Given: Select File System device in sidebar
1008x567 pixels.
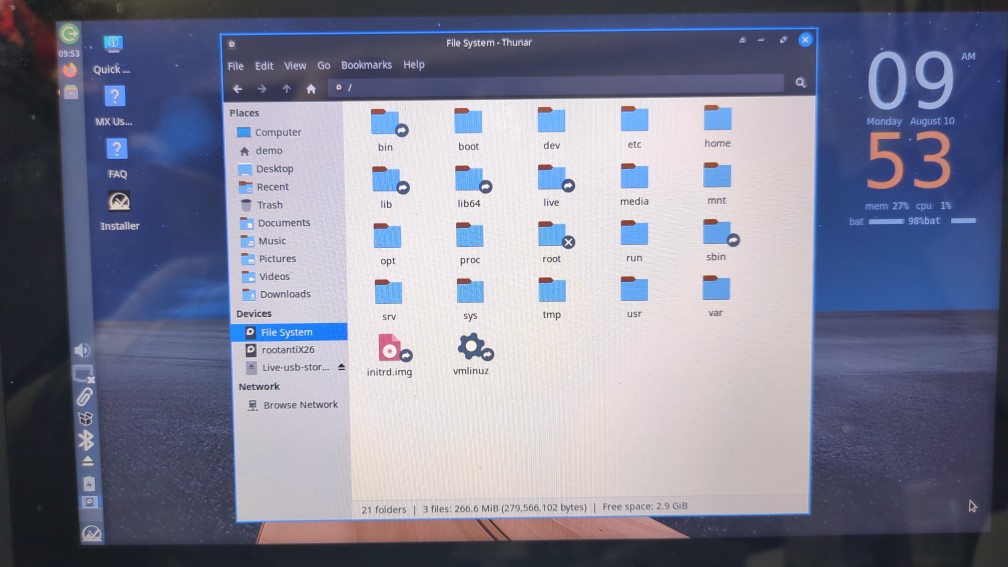Looking at the screenshot, I should click(289, 332).
